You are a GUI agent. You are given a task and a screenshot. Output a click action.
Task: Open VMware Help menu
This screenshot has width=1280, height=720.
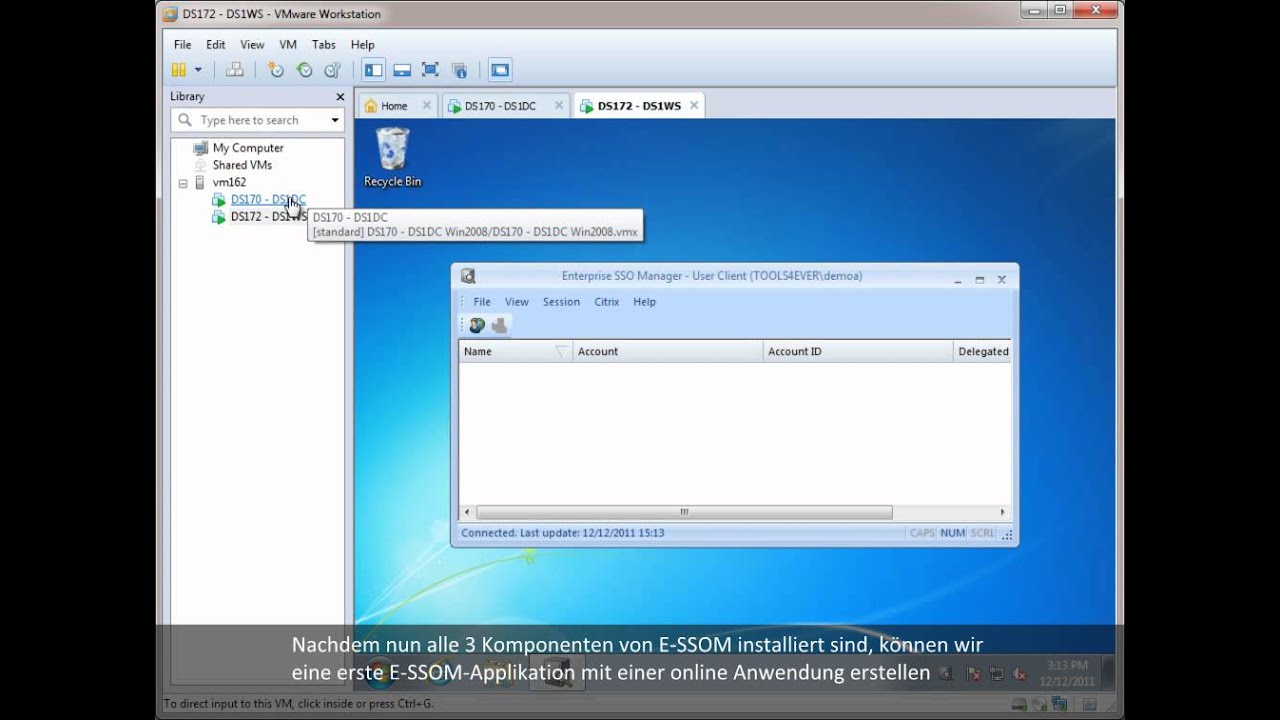(362, 45)
